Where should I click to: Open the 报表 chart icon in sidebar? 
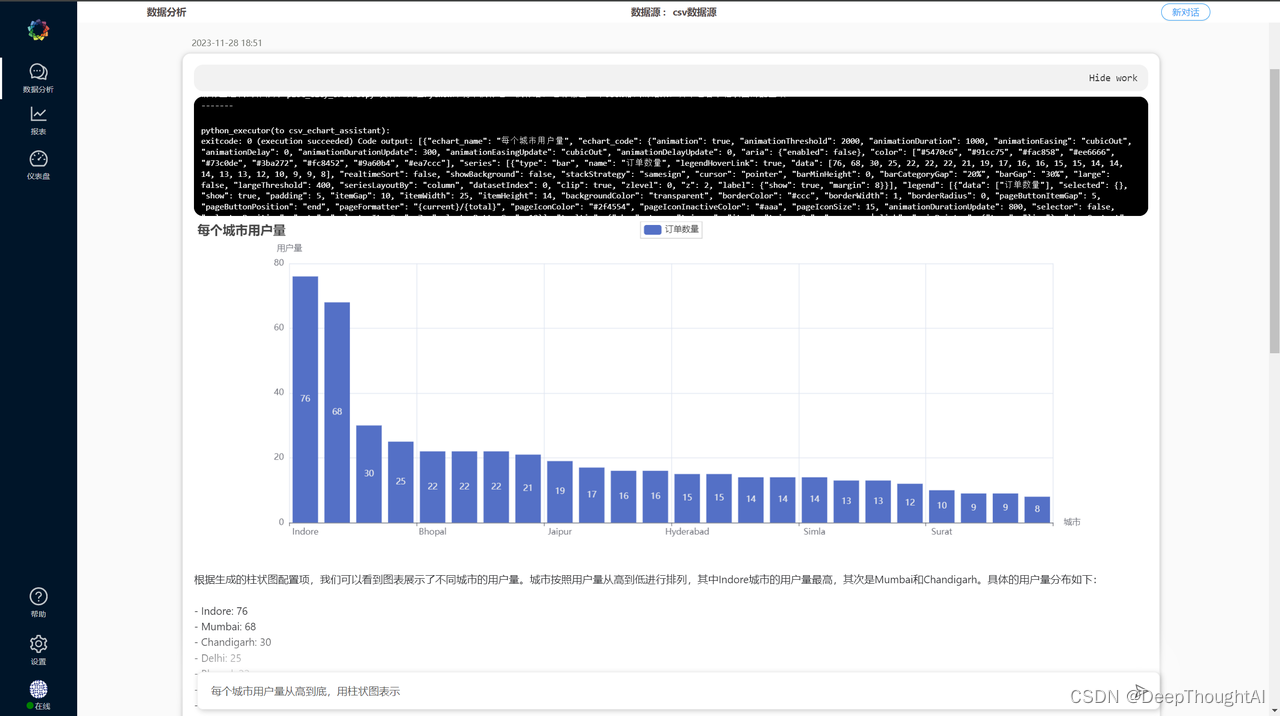(x=38, y=114)
